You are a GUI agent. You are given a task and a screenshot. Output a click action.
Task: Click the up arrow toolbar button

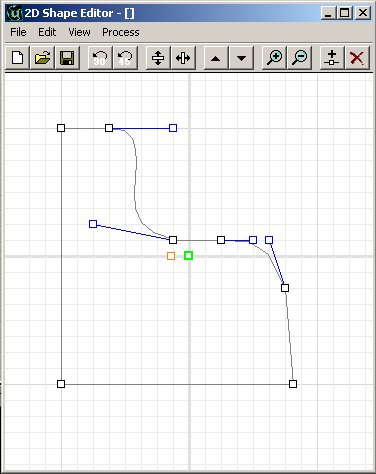pos(216,58)
